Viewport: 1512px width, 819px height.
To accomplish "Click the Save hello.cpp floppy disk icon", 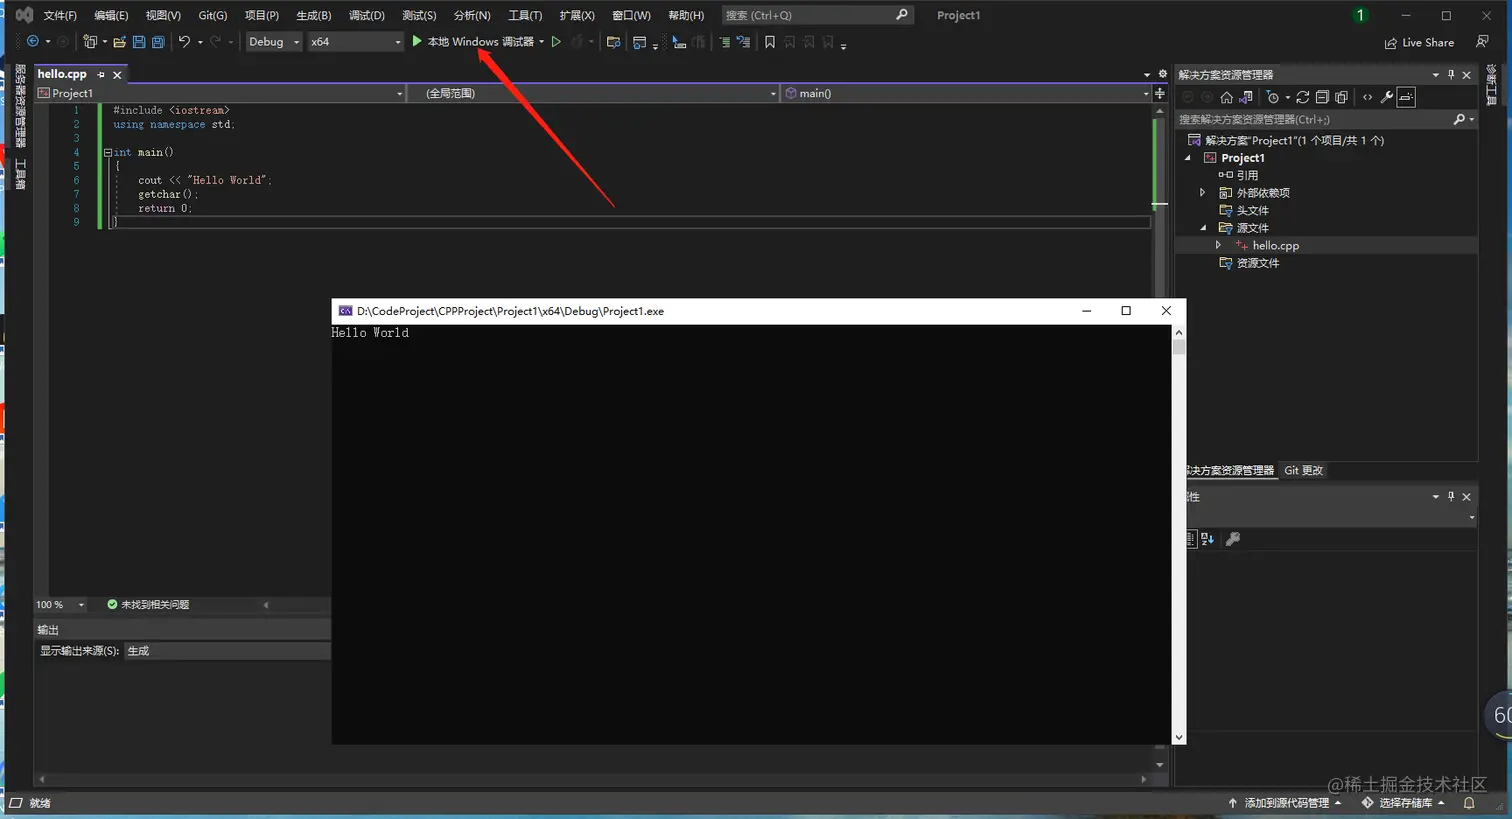I will pyautogui.click(x=139, y=42).
